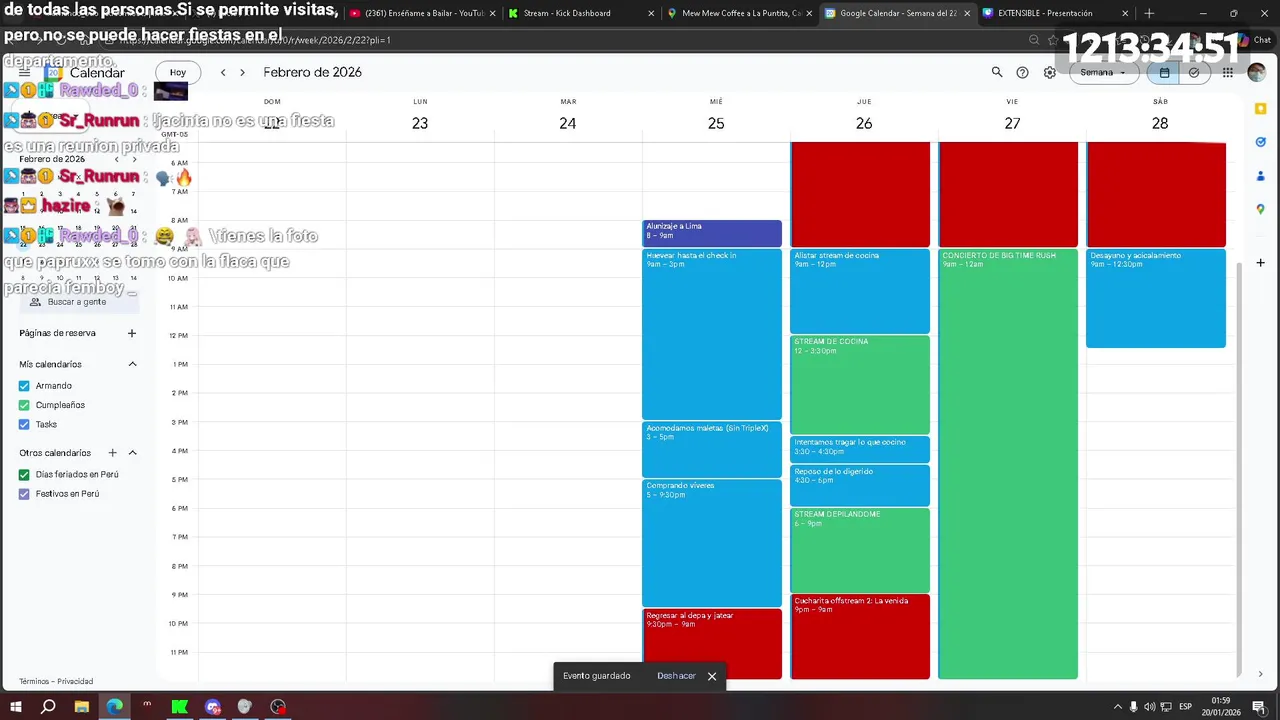Switch to the Kick Dashboard tab
This screenshot has width=1280, height=720.
point(581,13)
